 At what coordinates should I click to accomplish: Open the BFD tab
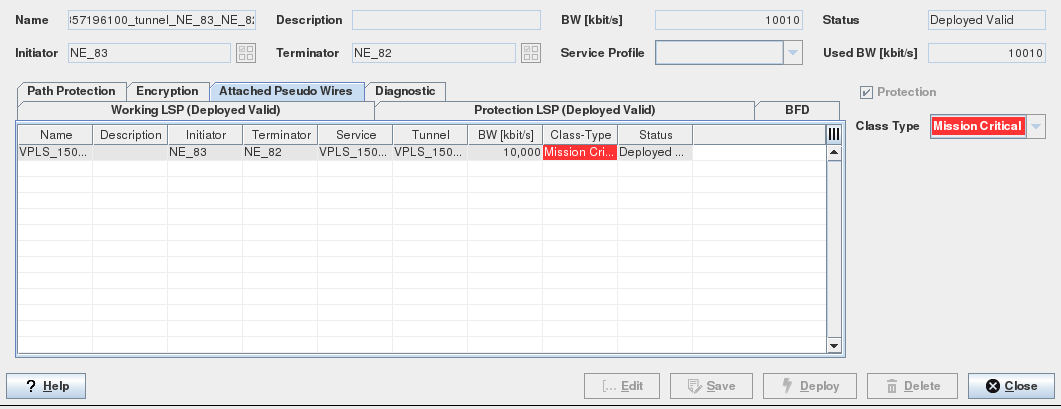coord(797,110)
